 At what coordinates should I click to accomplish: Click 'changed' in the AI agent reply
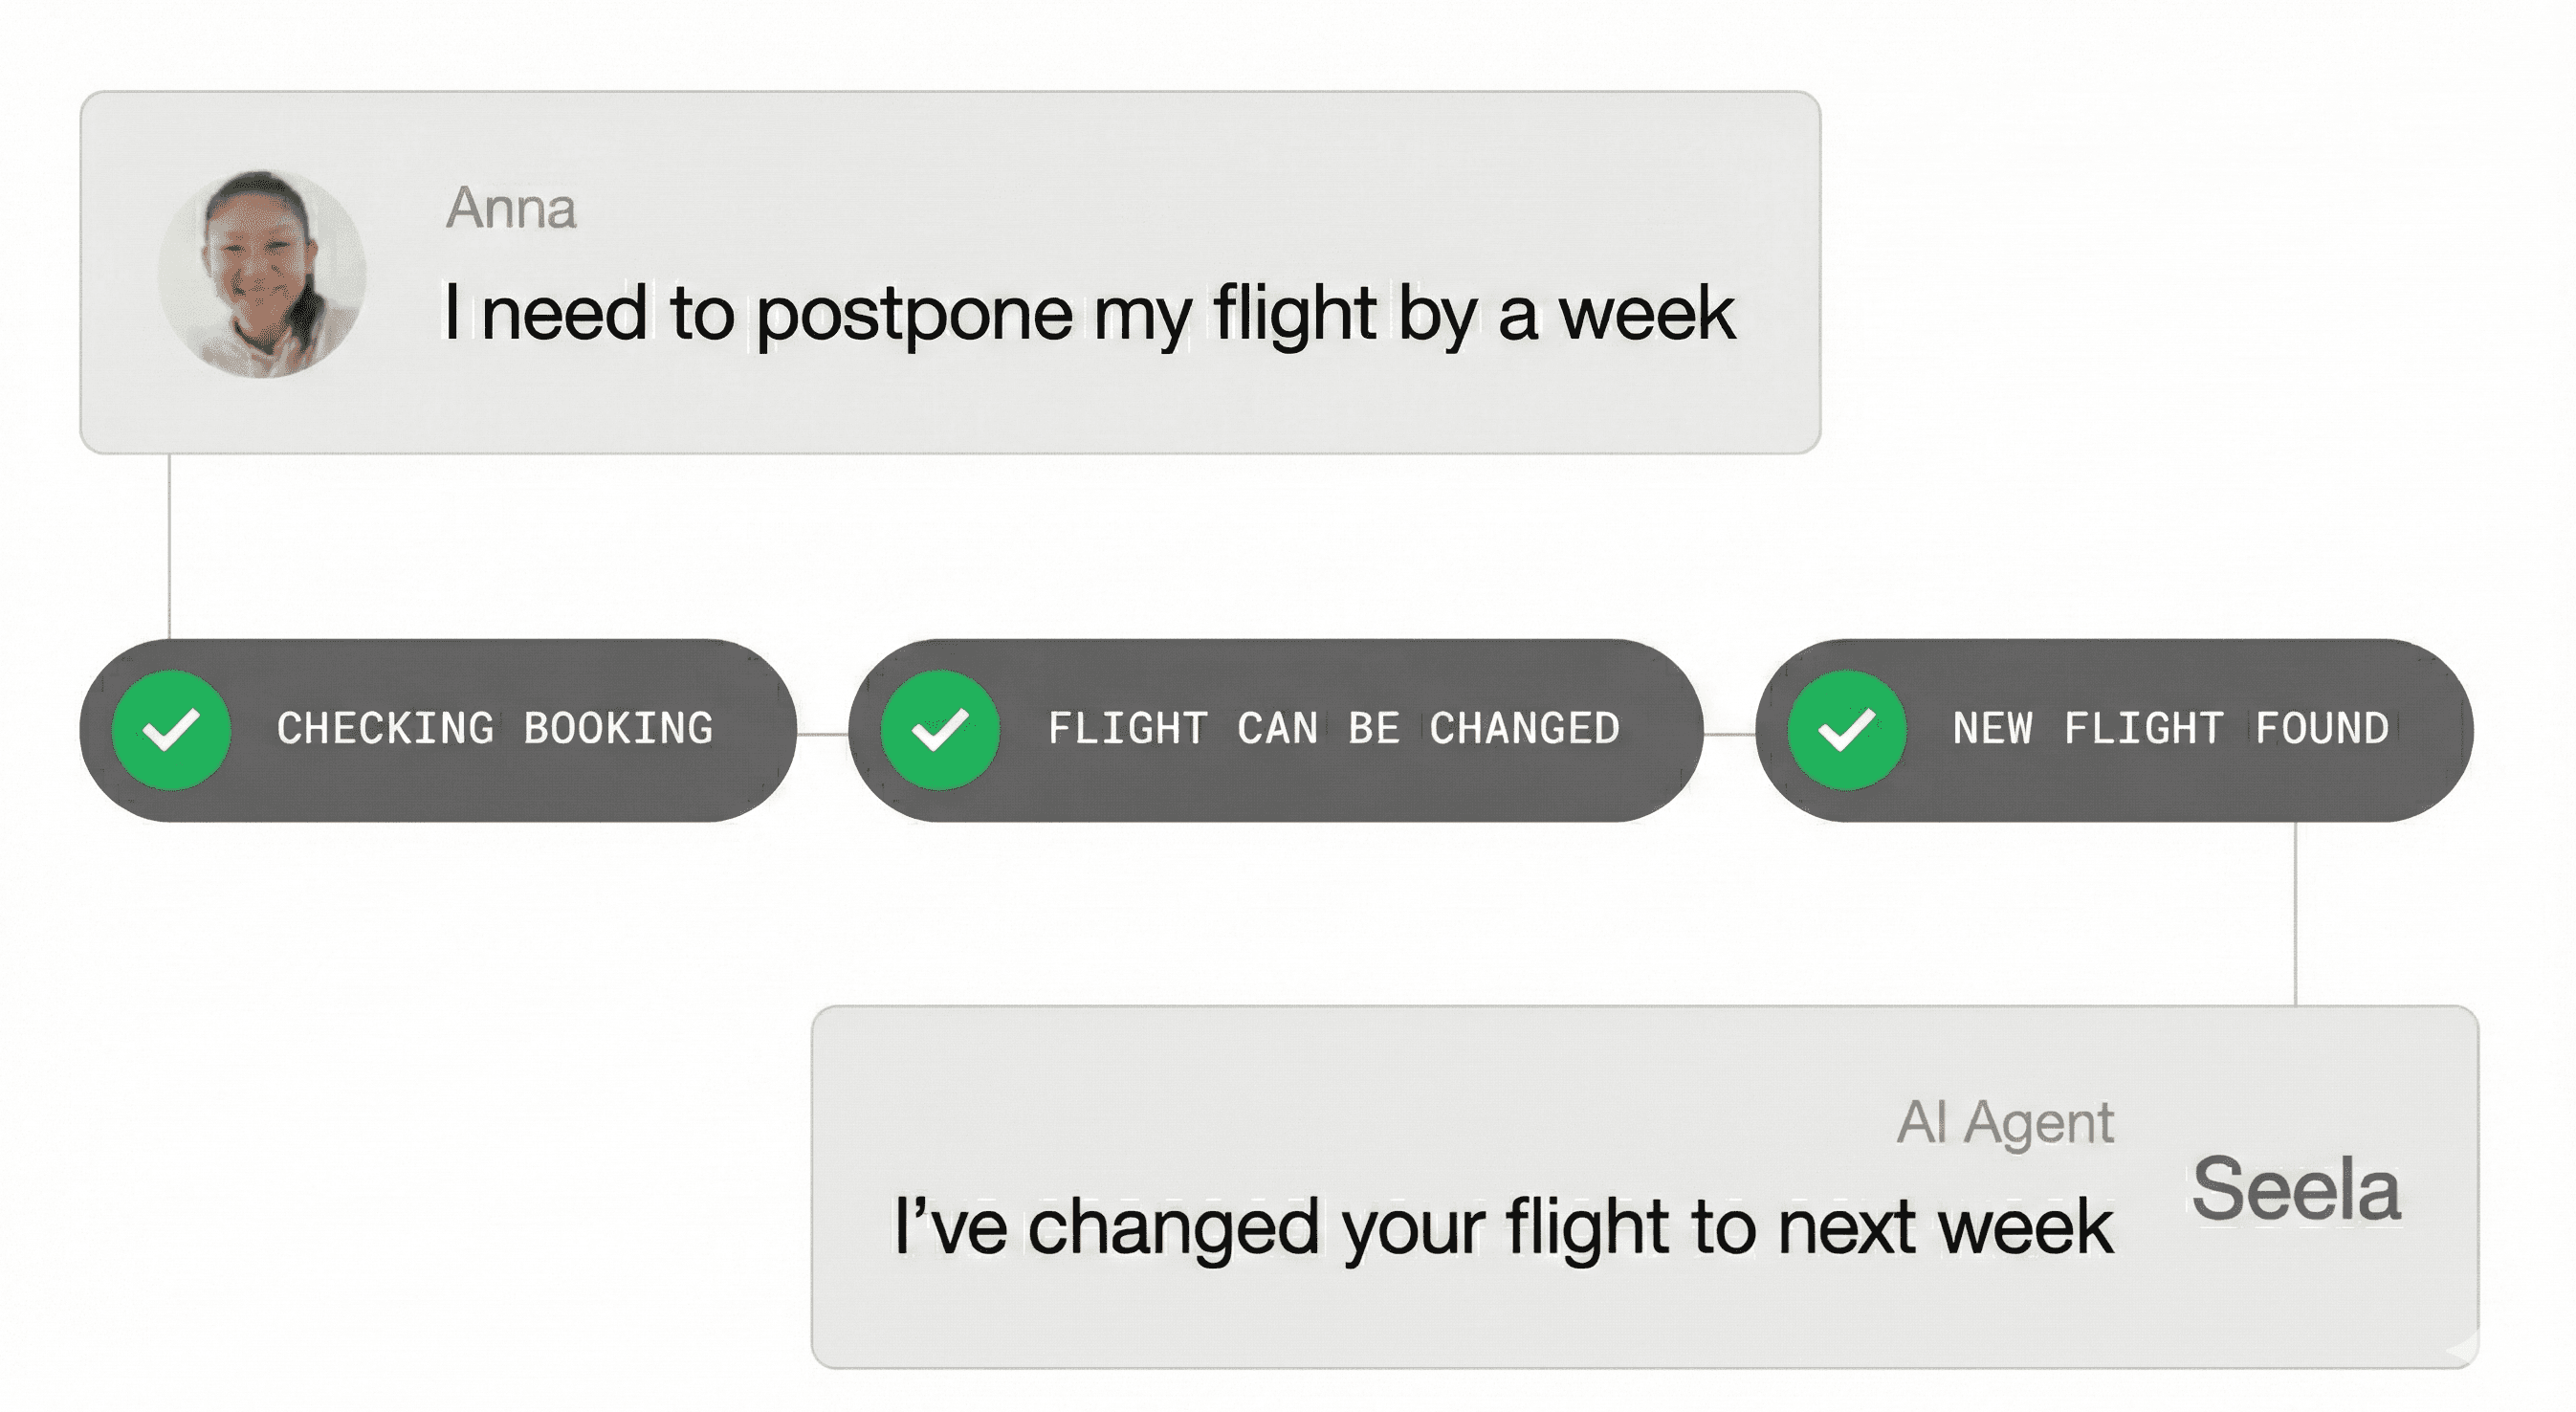pos(1173,1227)
